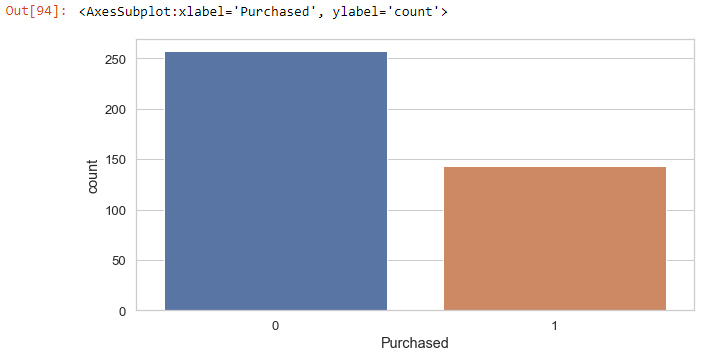Click the gap between the two bars
The width and height of the screenshot is (710, 361).
(x=415, y=236)
